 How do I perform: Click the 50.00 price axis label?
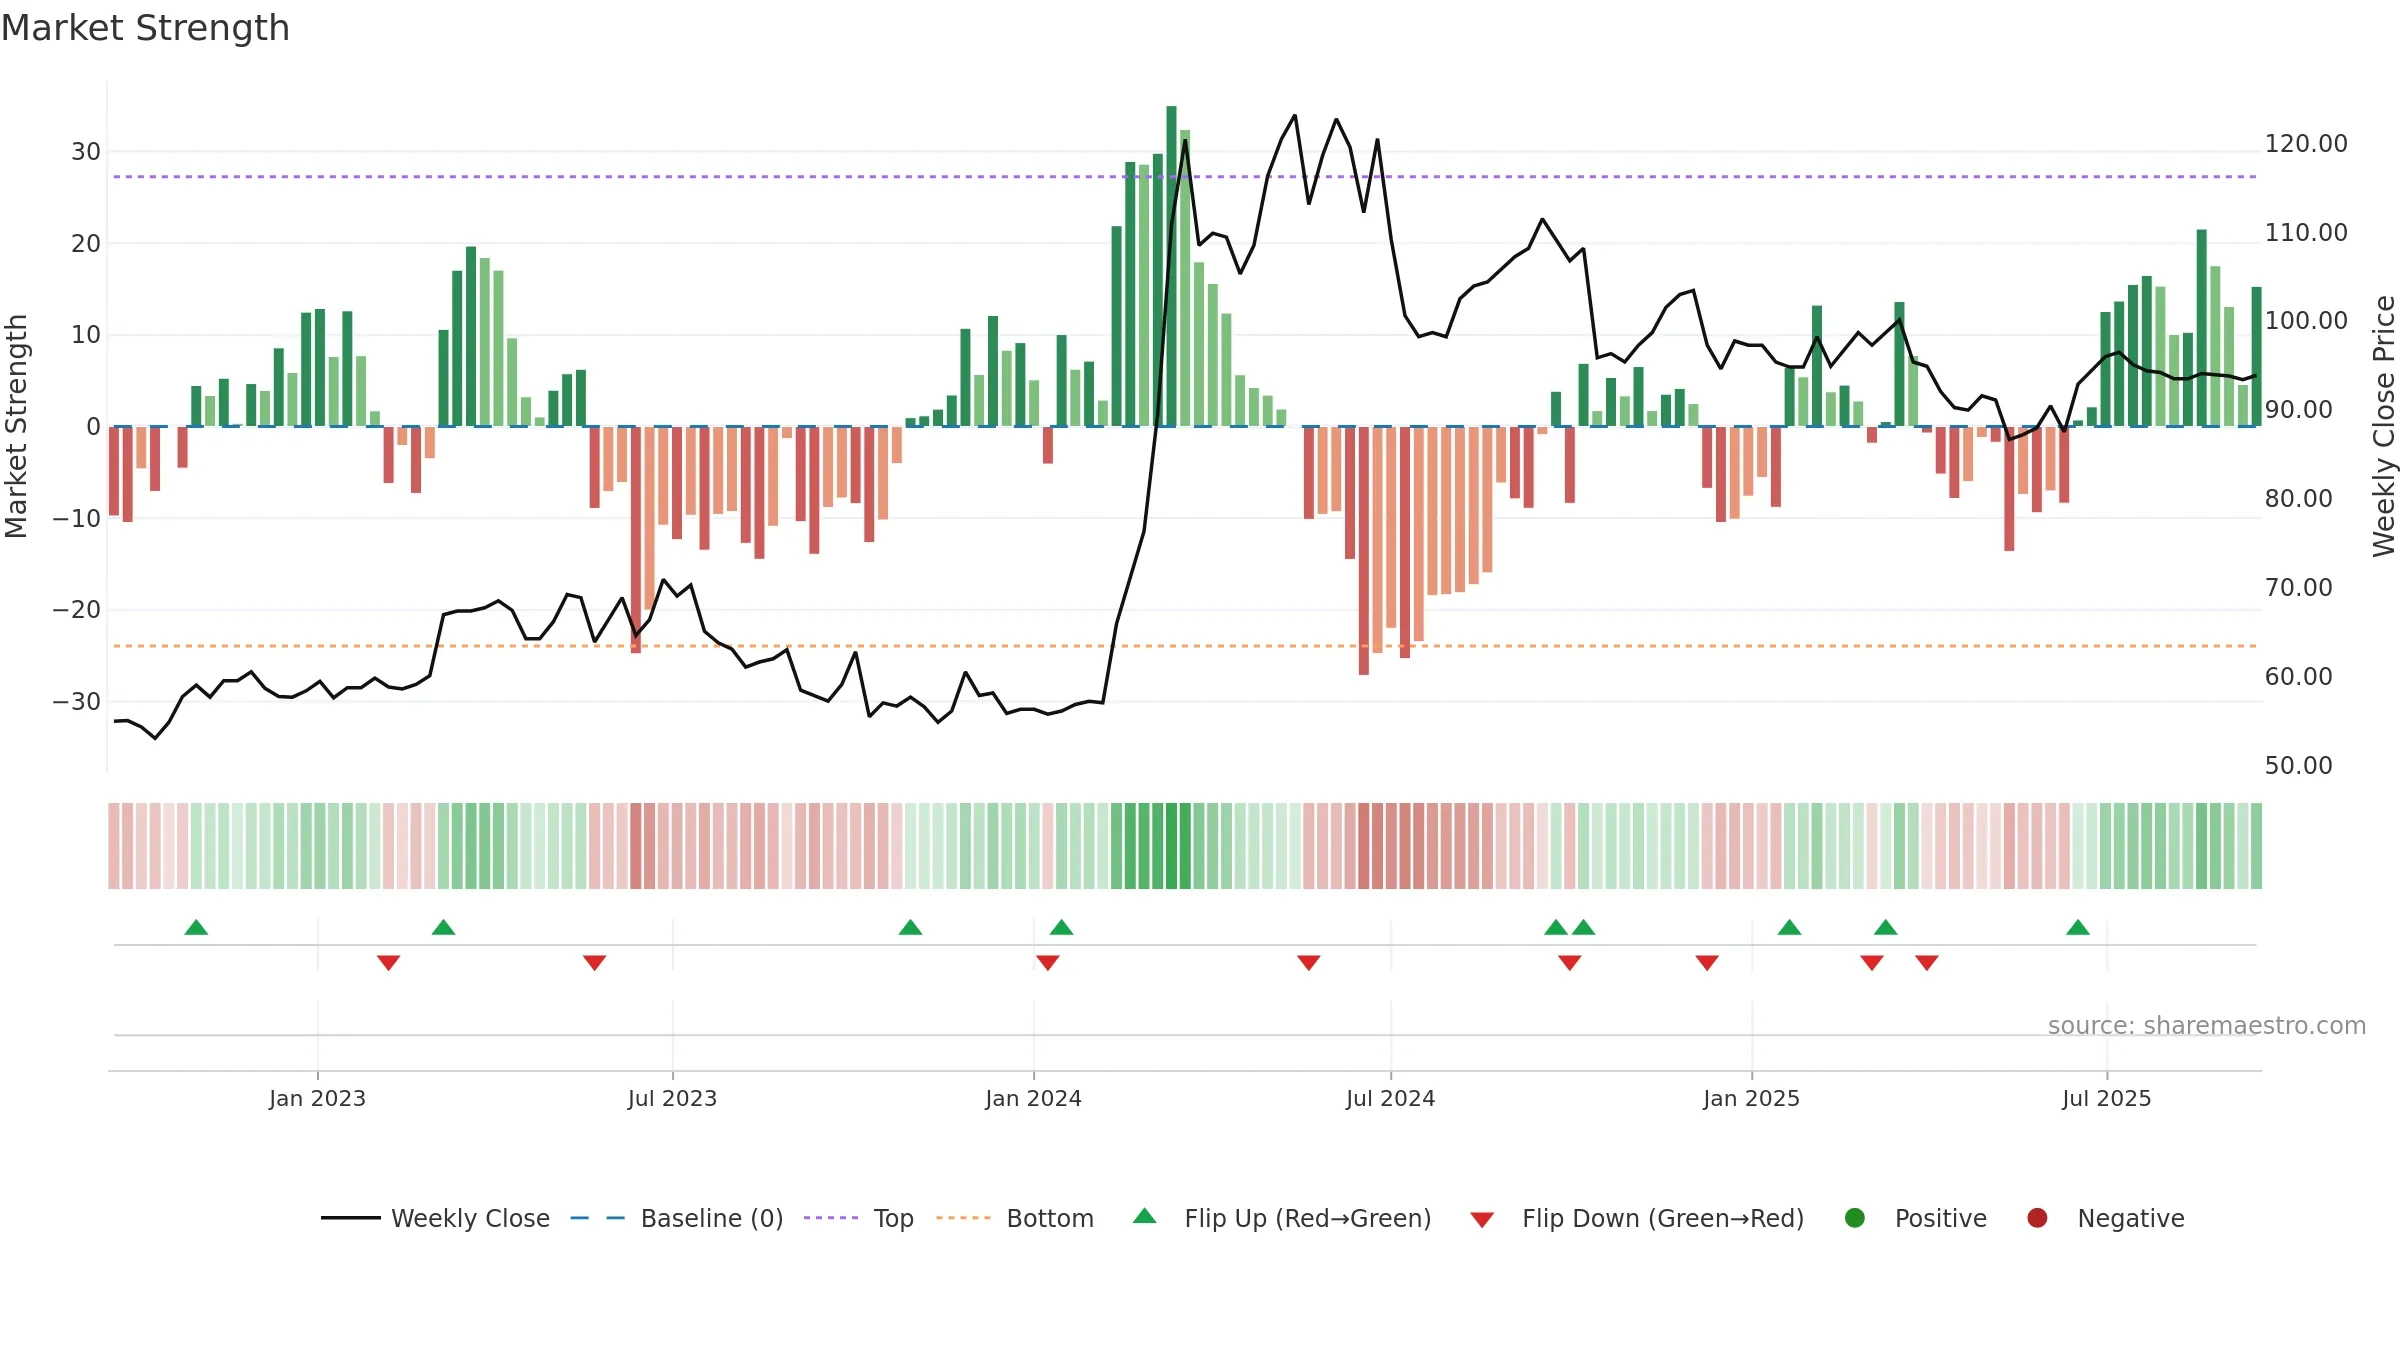point(2298,766)
